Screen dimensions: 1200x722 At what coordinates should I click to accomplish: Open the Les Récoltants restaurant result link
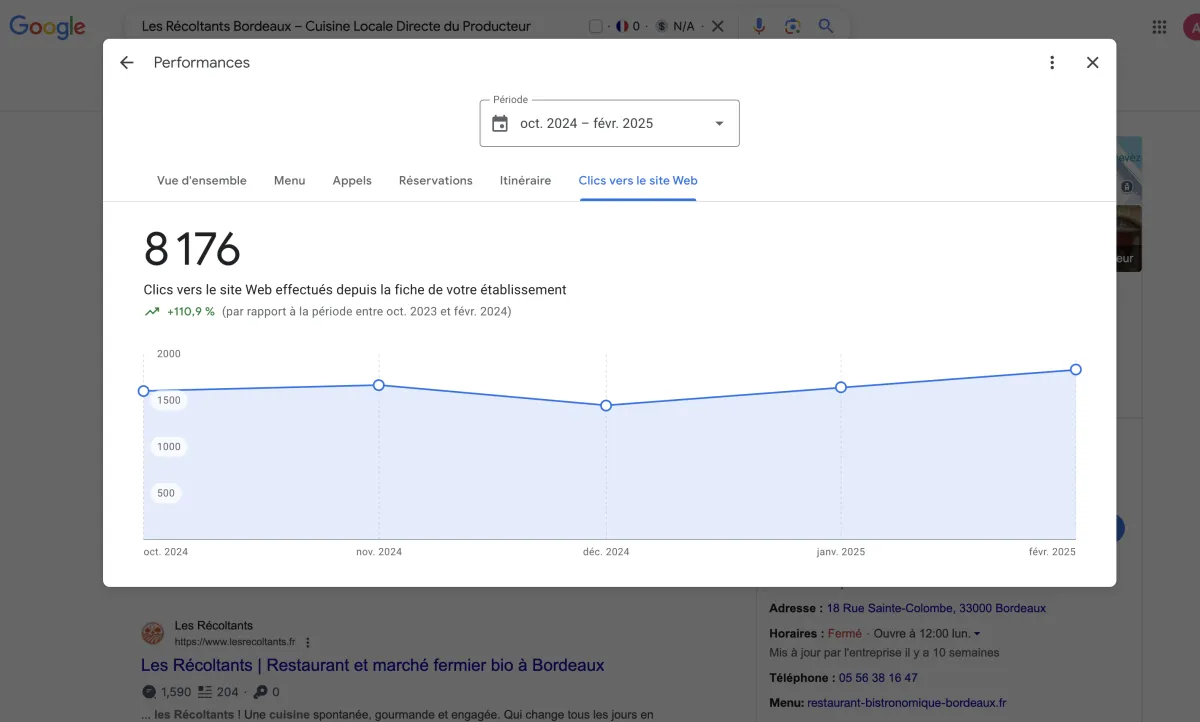click(373, 665)
